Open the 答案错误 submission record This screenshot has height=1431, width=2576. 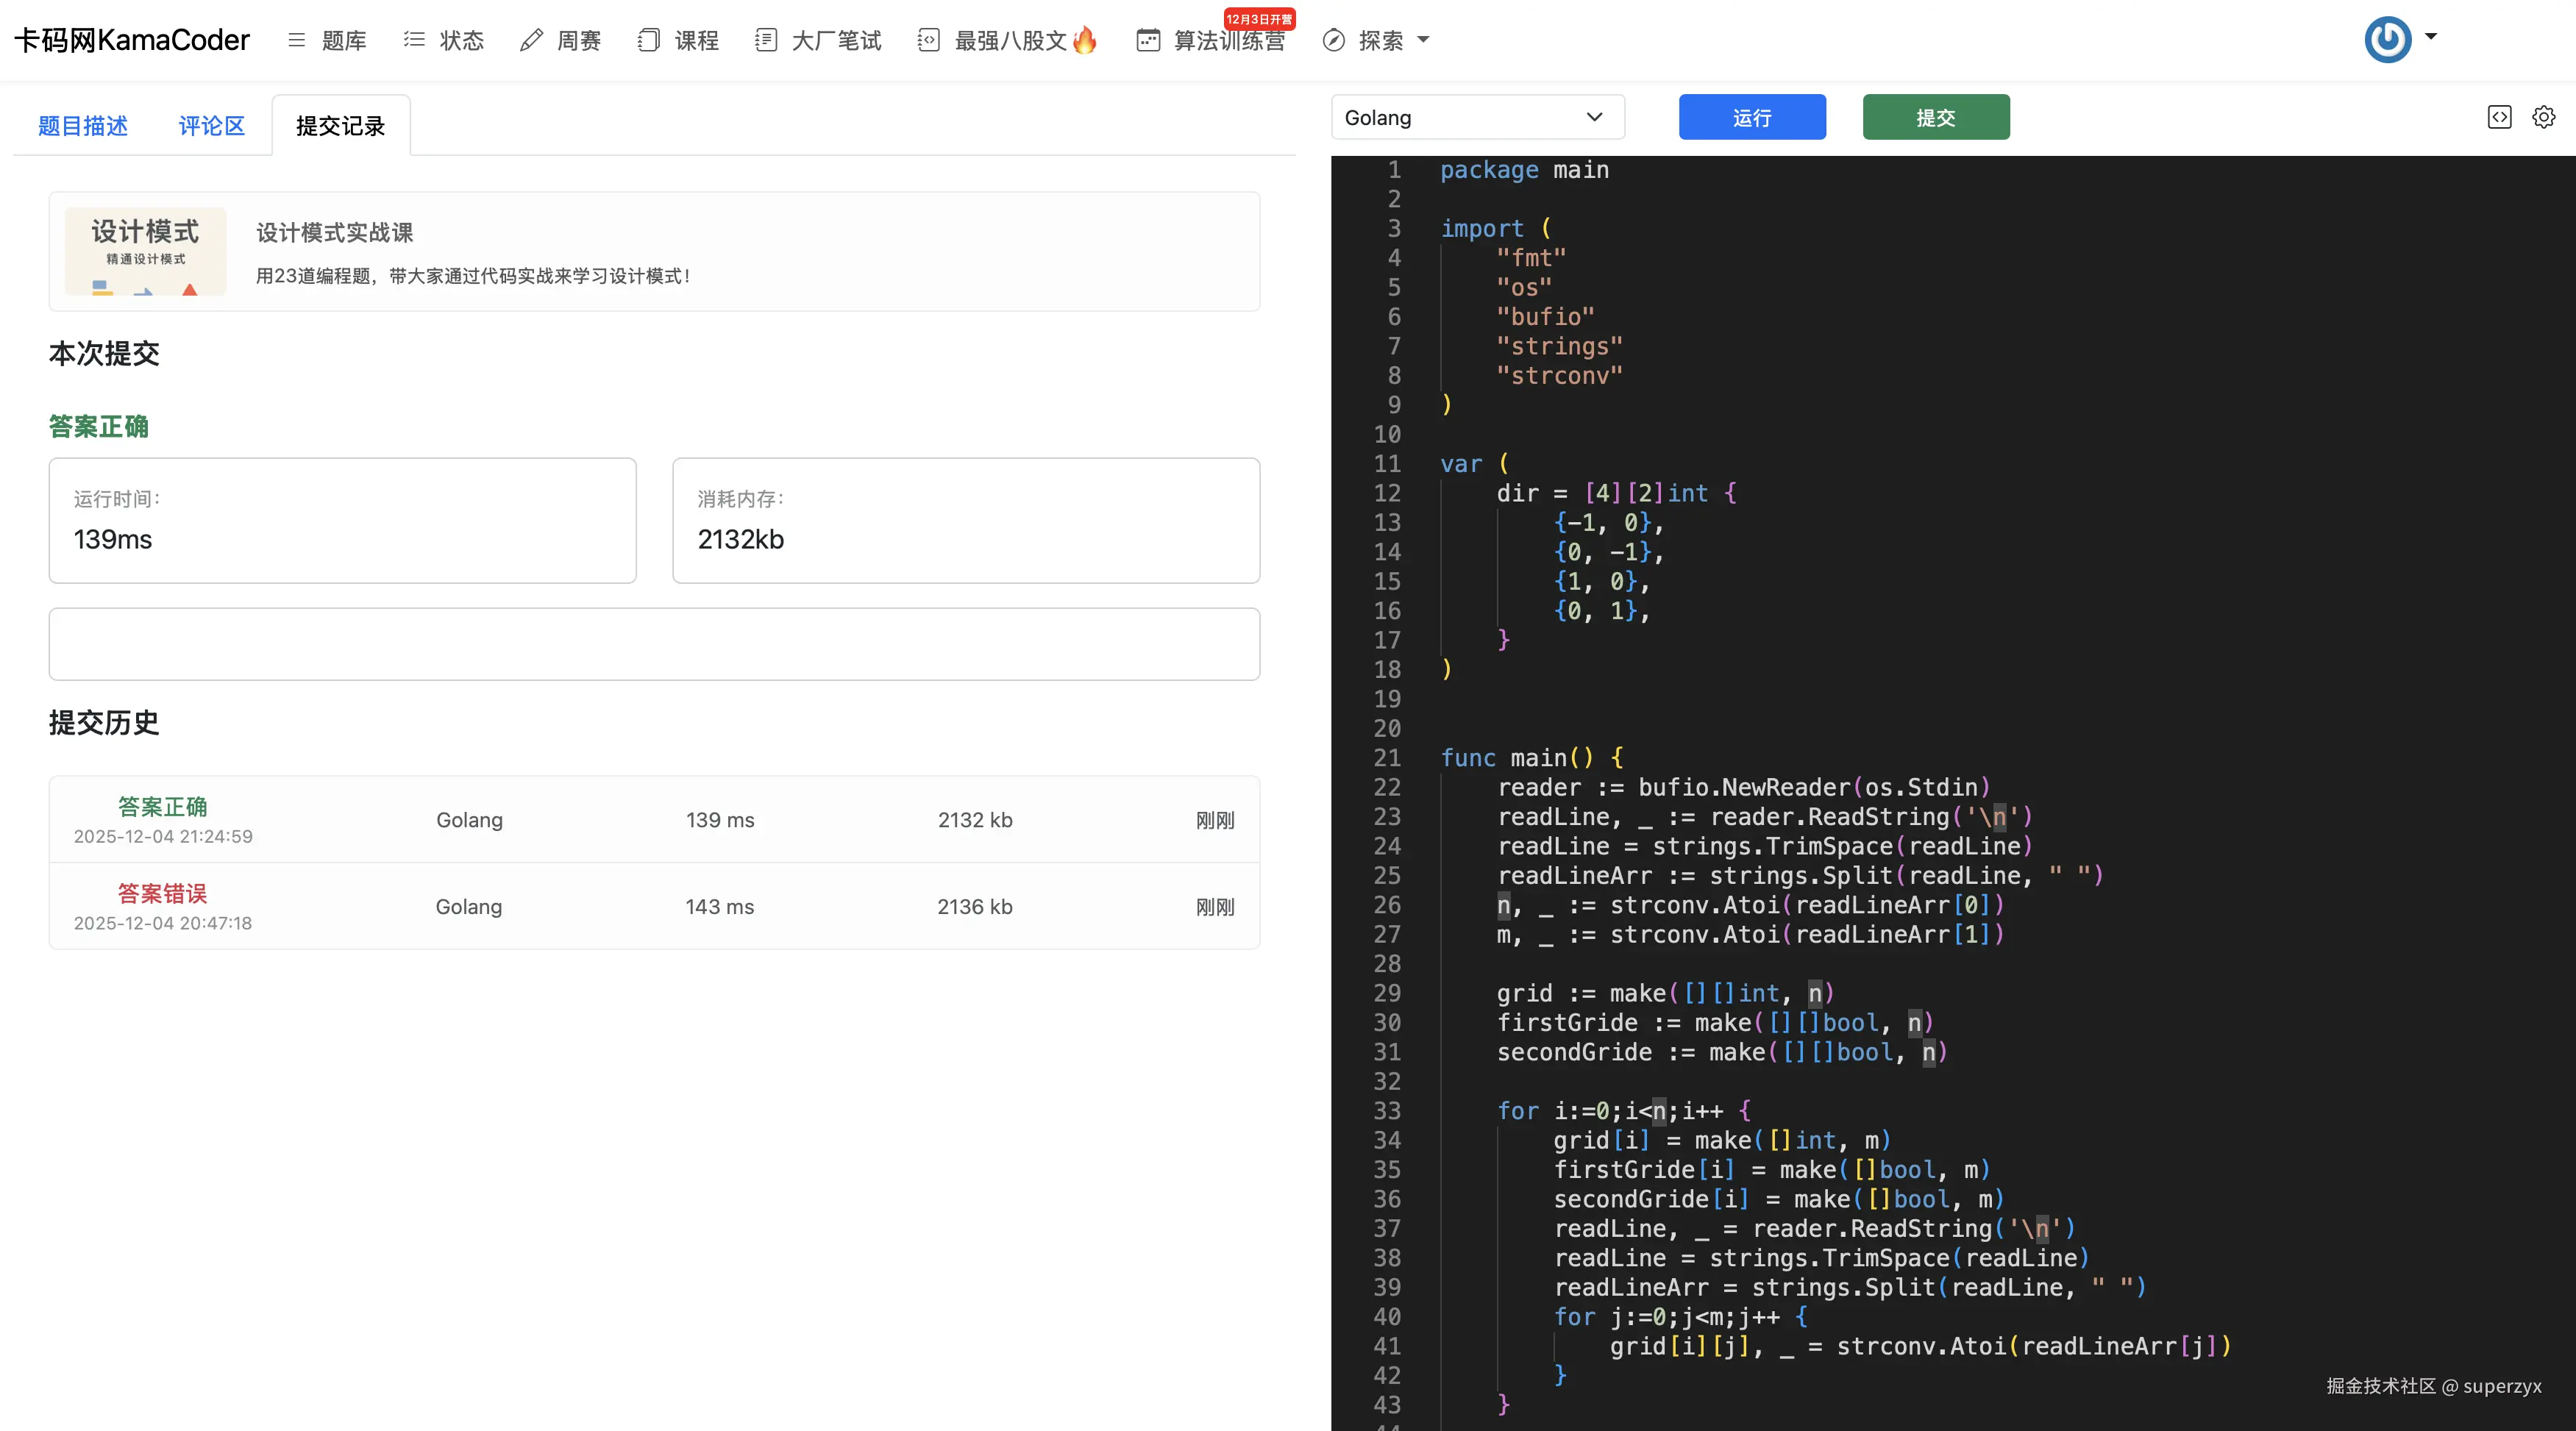click(x=162, y=893)
